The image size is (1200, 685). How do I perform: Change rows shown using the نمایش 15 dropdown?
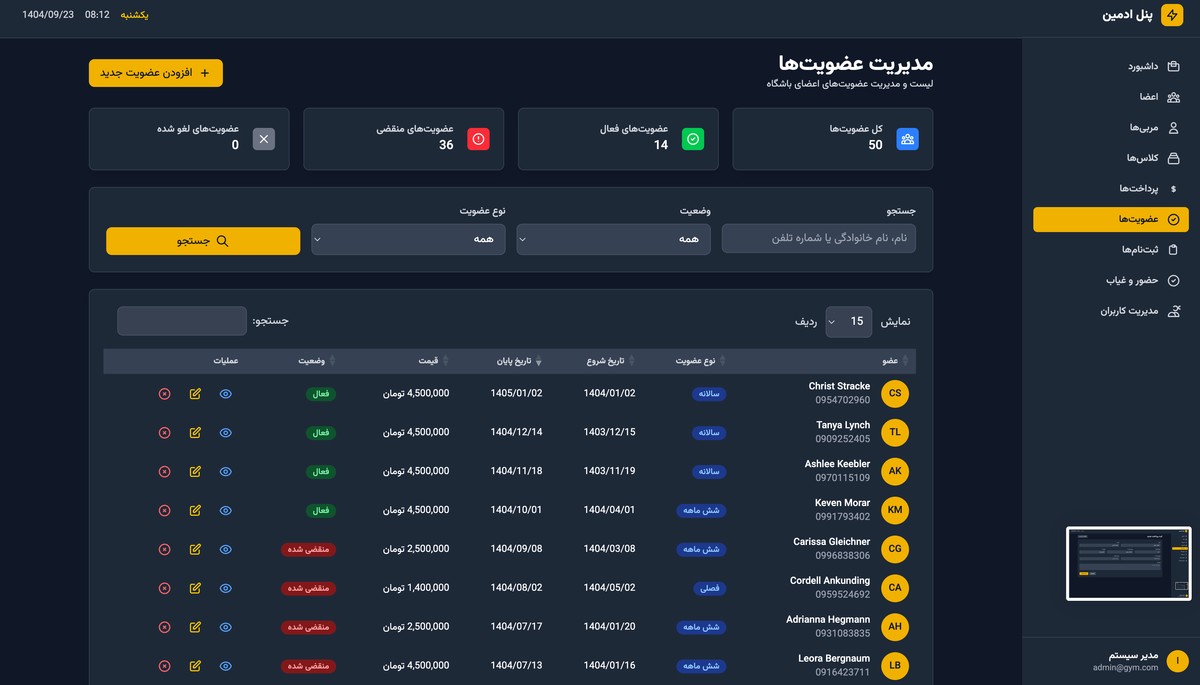click(x=848, y=321)
